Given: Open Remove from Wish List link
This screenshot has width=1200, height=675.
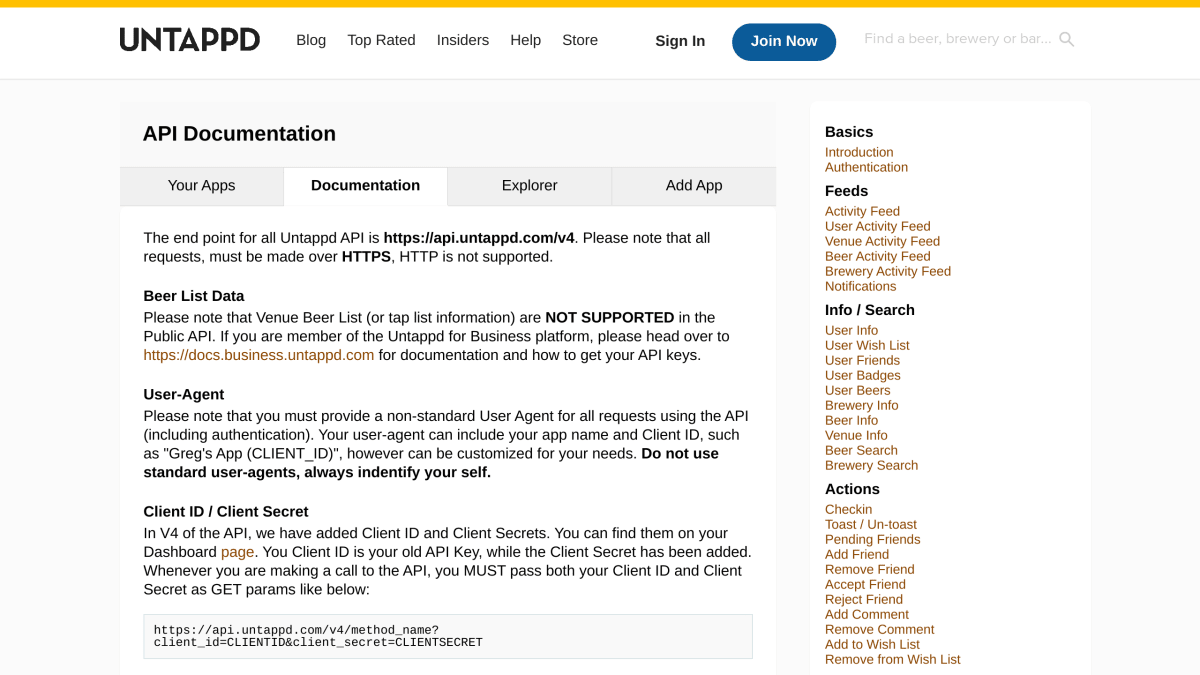Looking at the screenshot, I should click(893, 660).
